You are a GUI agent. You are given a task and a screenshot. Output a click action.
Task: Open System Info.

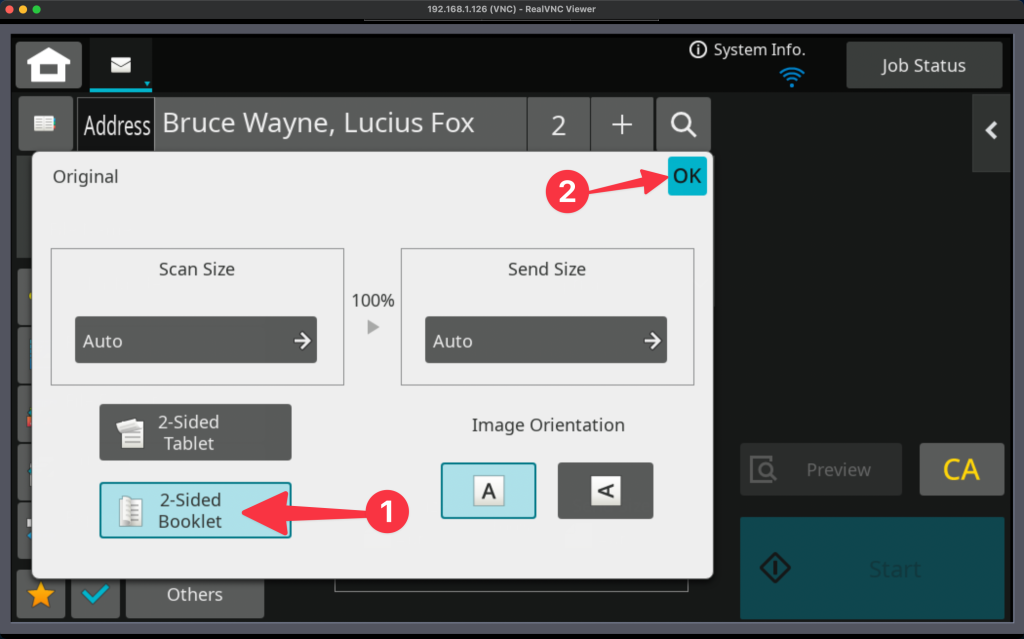[747, 50]
